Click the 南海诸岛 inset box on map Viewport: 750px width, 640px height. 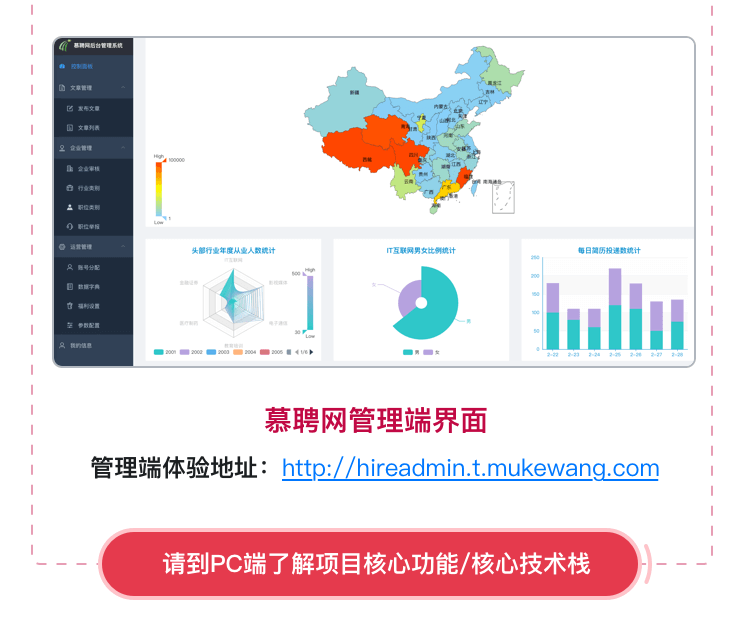click(x=503, y=197)
